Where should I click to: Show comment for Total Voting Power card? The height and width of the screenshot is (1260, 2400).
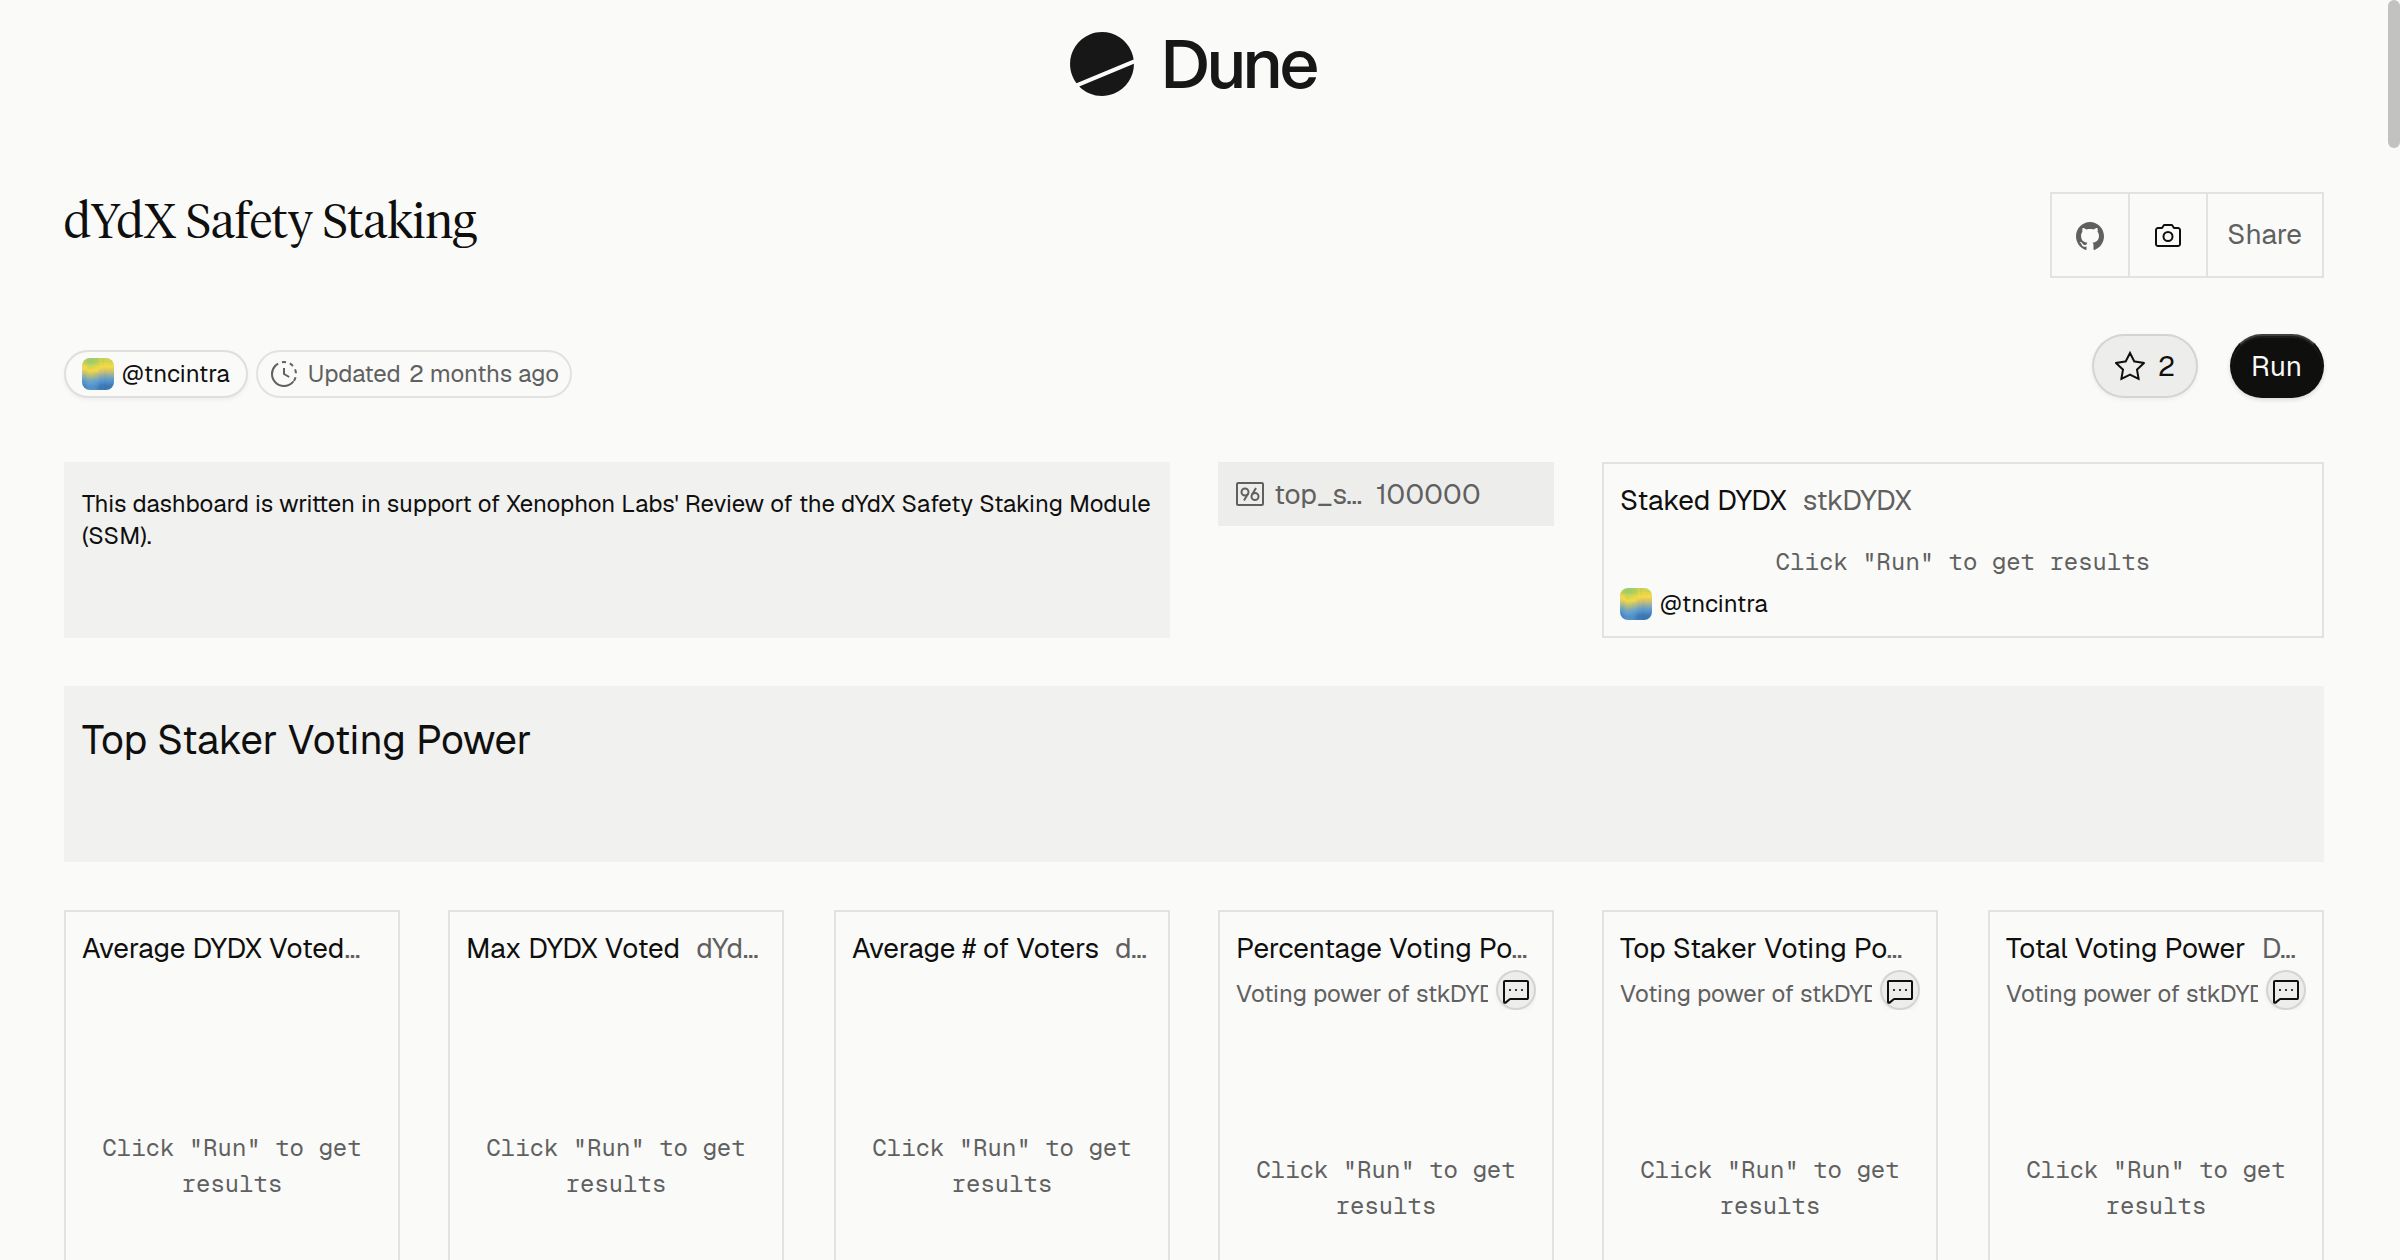point(2286,991)
